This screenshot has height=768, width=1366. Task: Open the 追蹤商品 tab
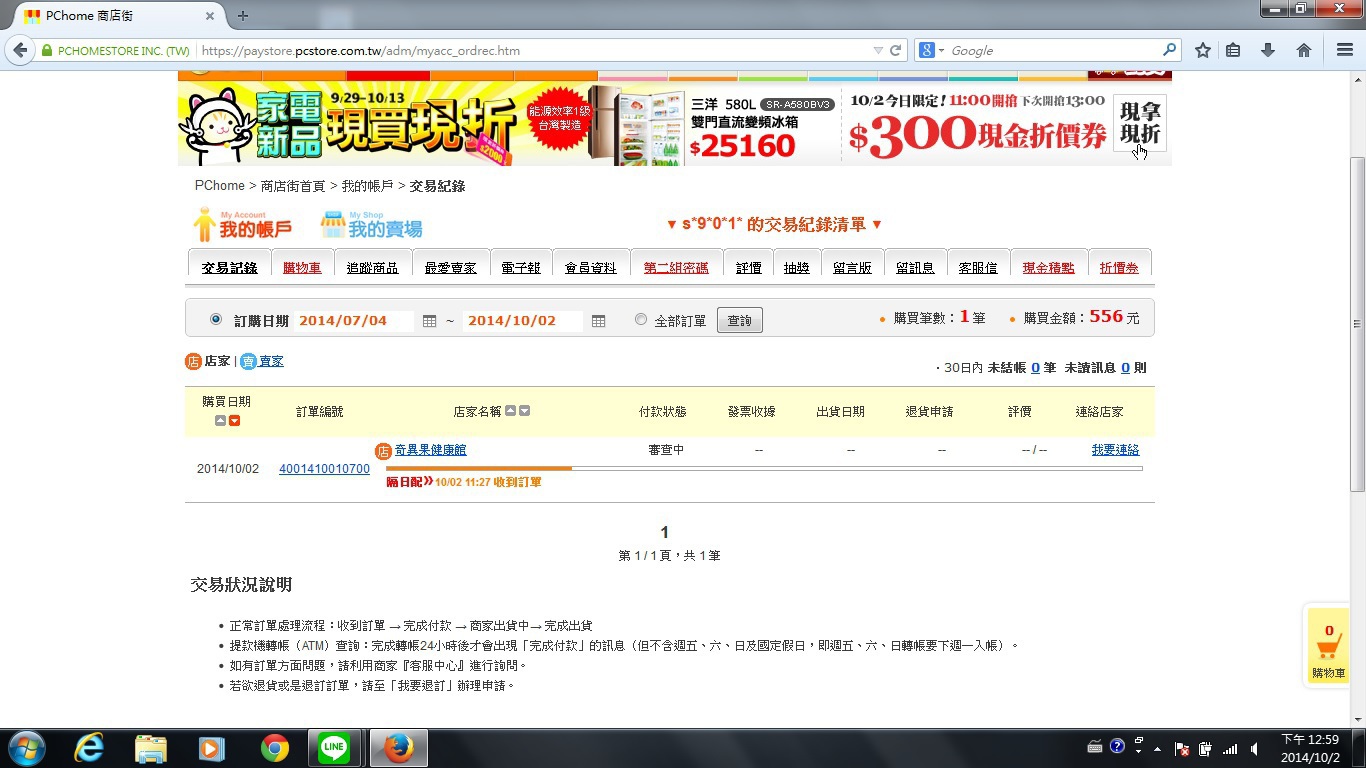[x=372, y=267]
